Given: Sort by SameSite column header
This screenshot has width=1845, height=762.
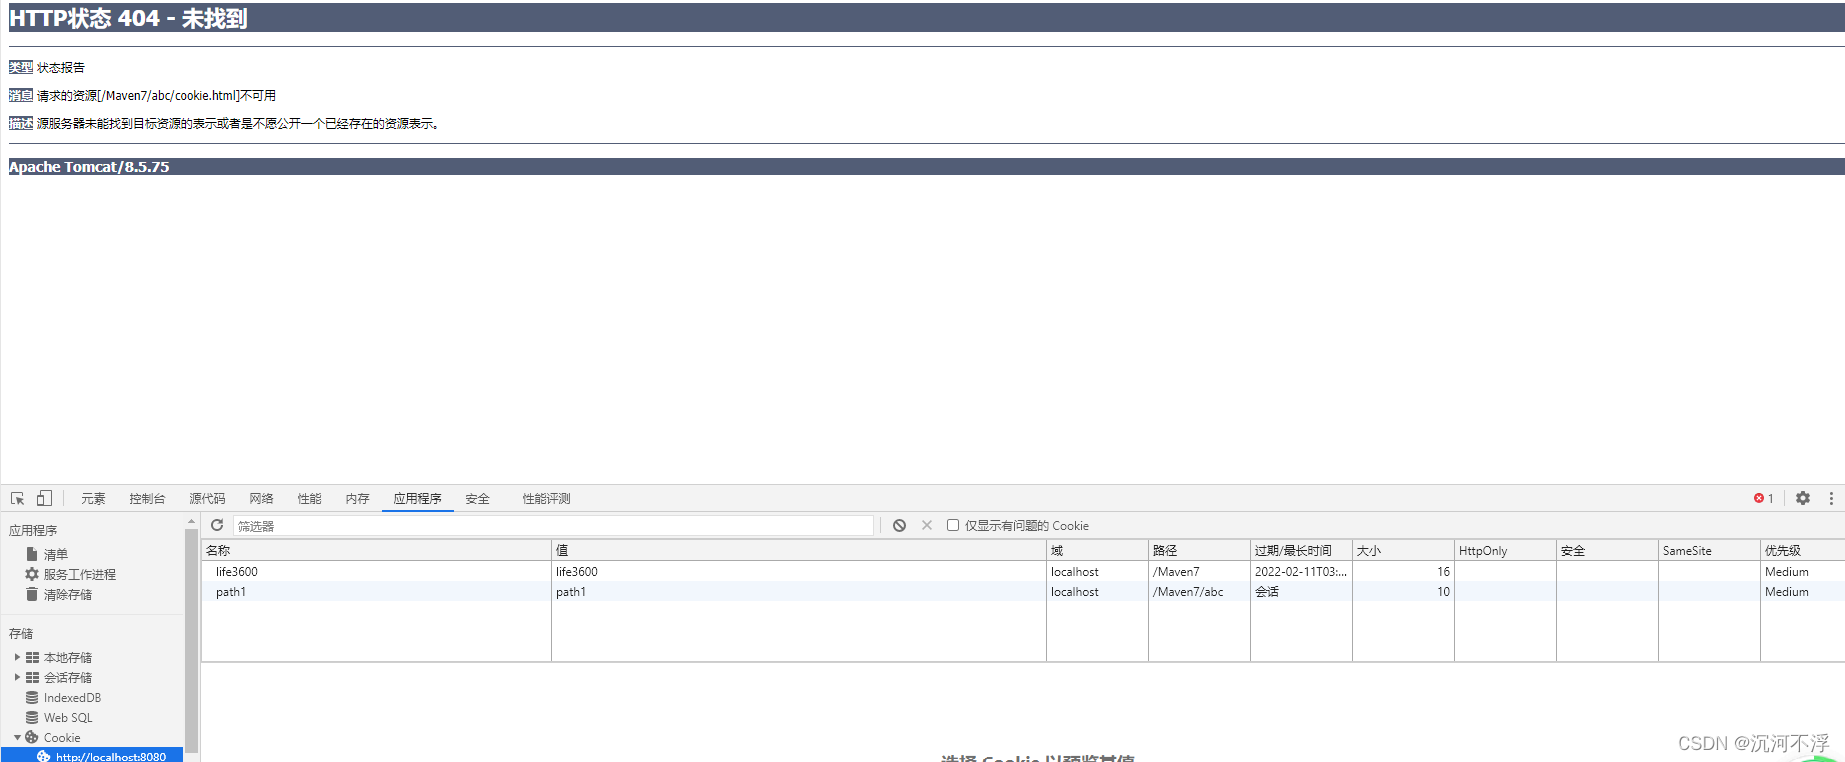Looking at the screenshot, I should pyautogui.click(x=1709, y=550).
